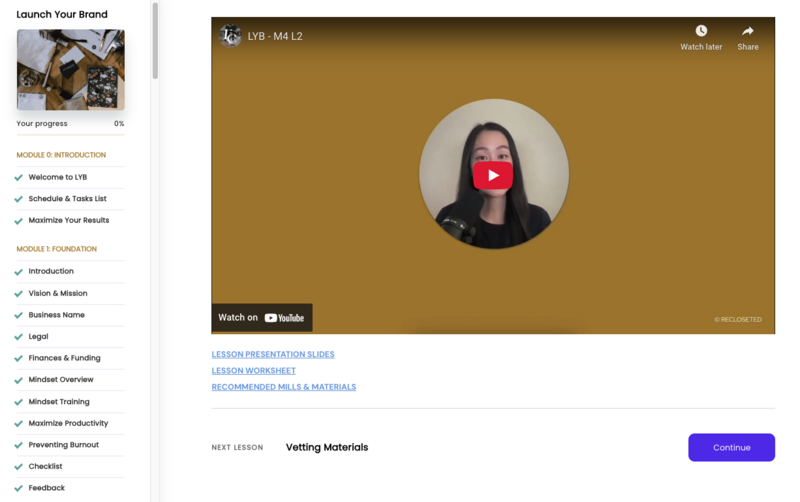800x502 pixels.
Task: Click the Share arrow icon
Action: click(x=747, y=31)
